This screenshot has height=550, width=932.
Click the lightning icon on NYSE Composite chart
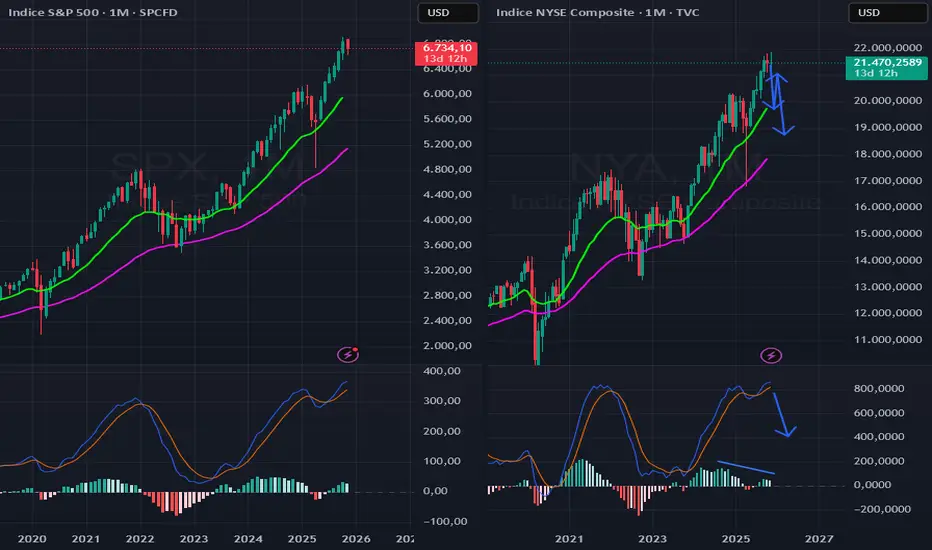click(771, 355)
